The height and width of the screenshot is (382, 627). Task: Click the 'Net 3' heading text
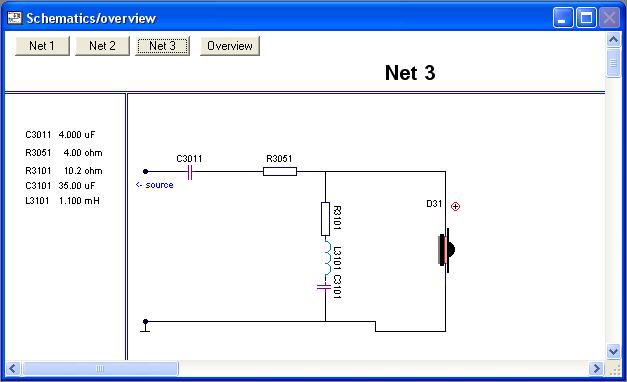click(410, 73)
